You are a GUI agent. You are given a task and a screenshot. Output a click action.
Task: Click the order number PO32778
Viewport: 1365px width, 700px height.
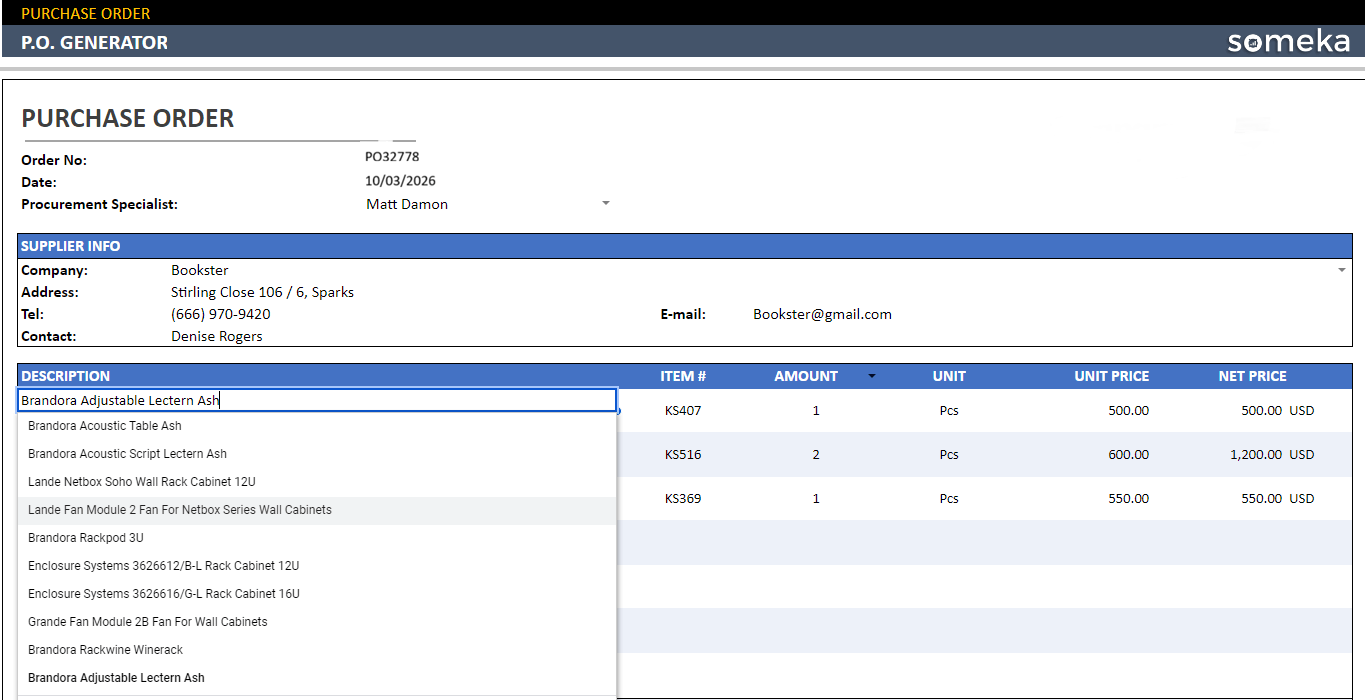[x=392, y=157]
